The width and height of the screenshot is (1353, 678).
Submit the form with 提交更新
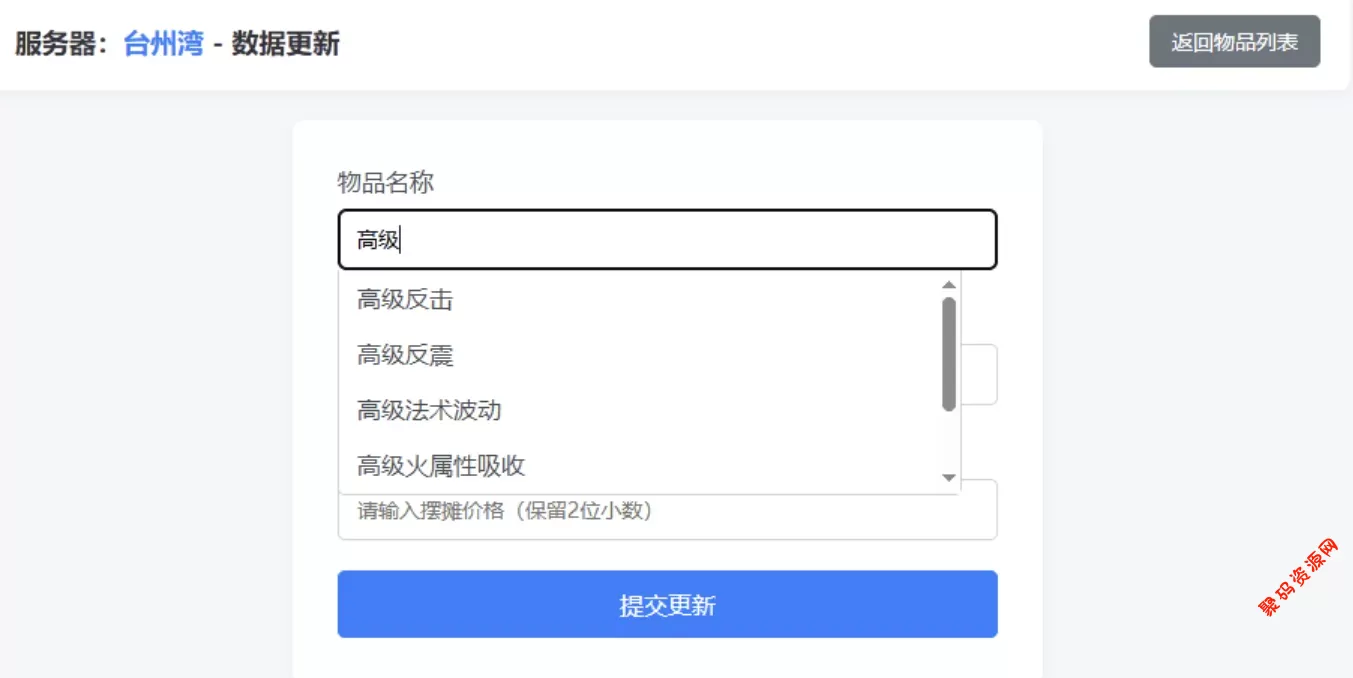pyautogui.click(x=667, y=604)
